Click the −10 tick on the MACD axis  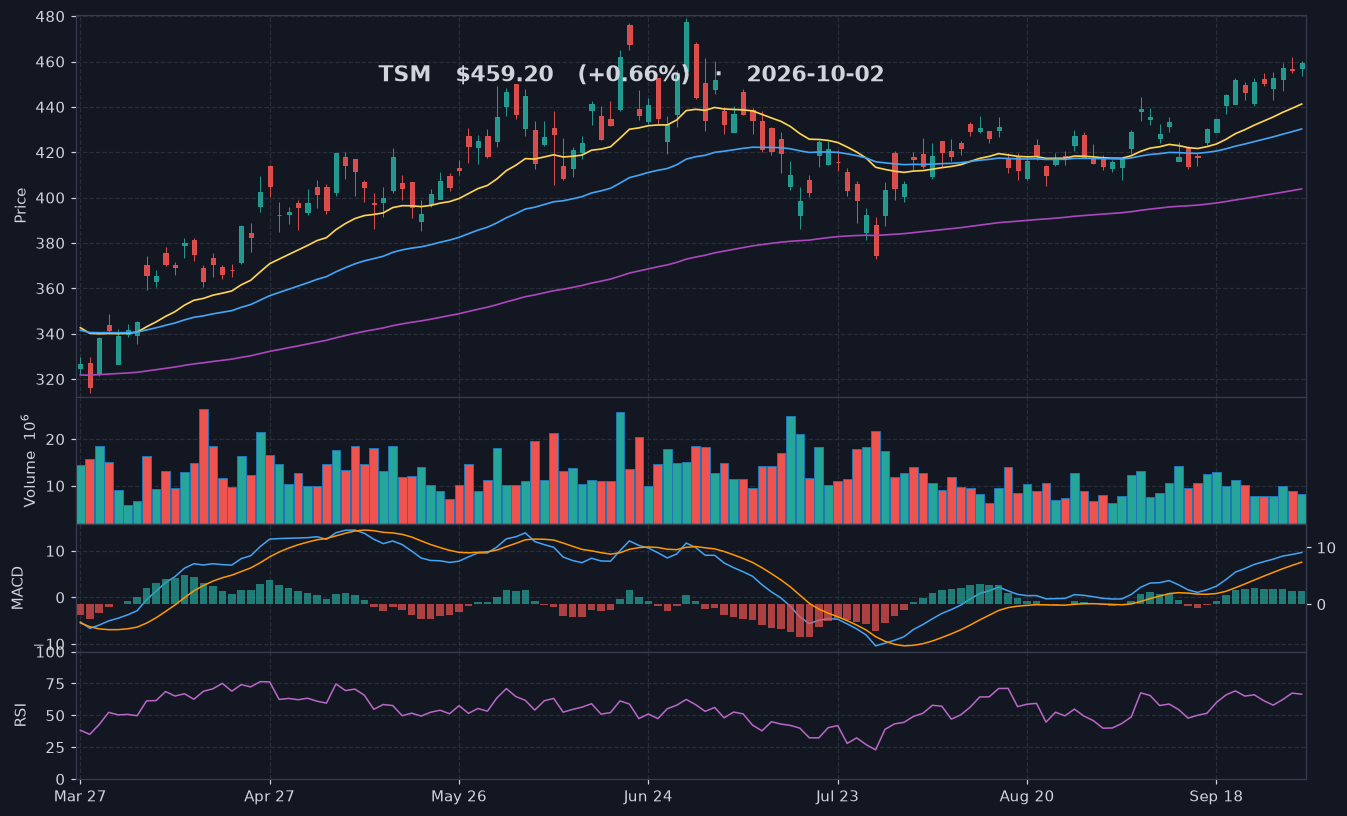pyautogui.click(x=51, y=644)
